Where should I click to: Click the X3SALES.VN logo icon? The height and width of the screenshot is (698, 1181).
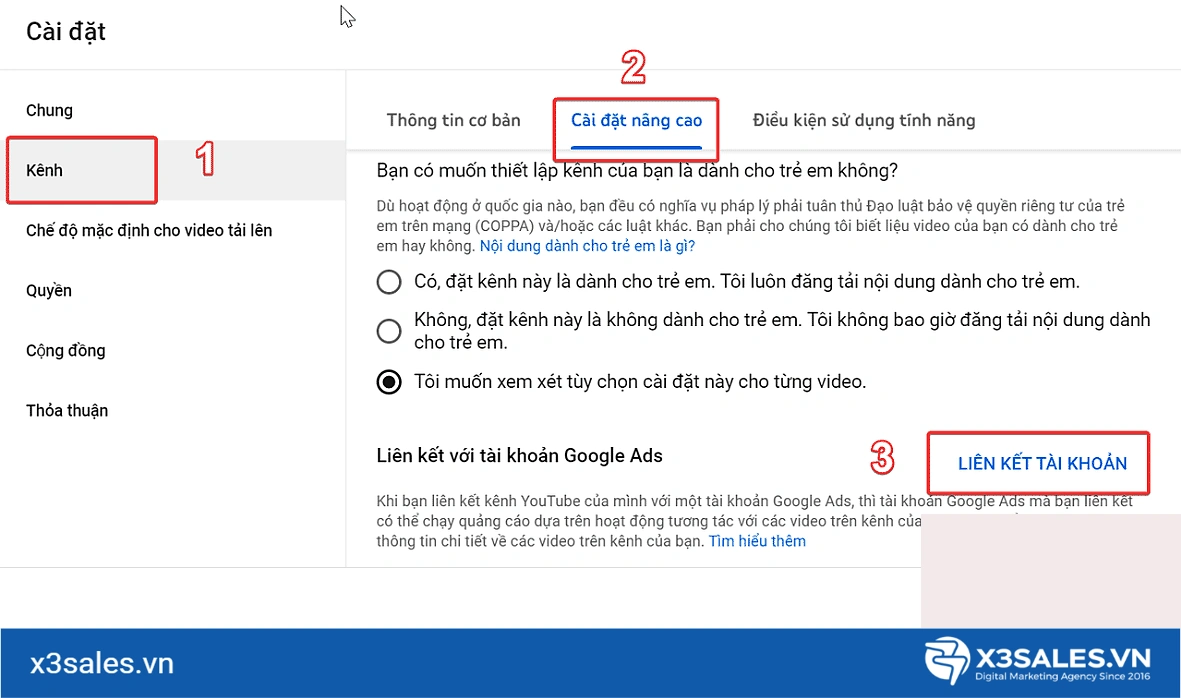pos(947,660)
